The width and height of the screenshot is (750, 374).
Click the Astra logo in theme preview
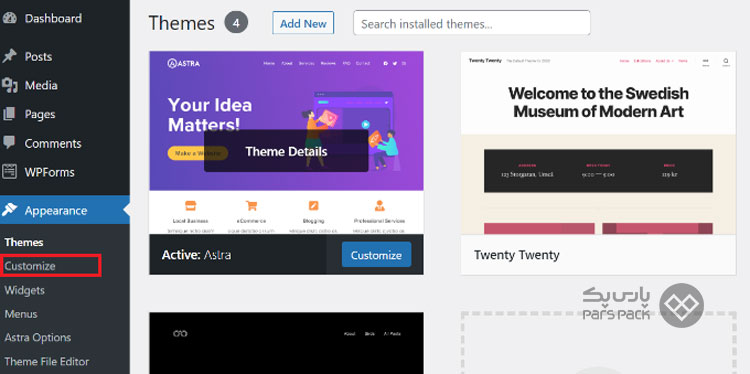tap(184, 63)
